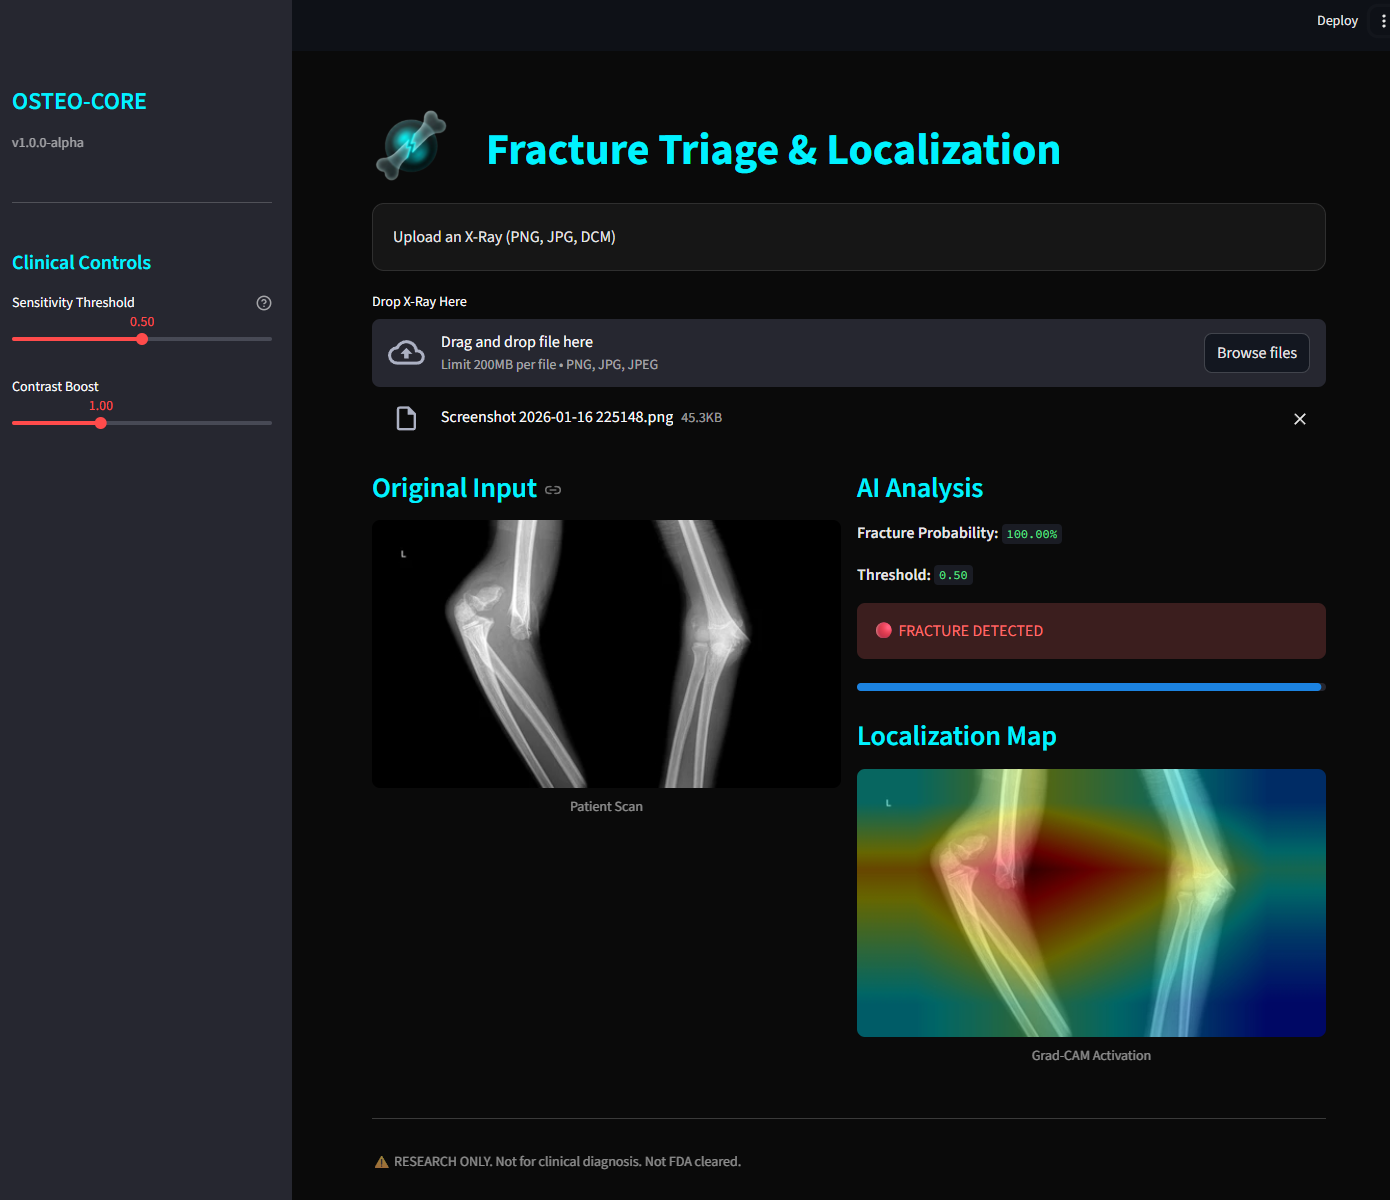Image resolution: width=1390 pixels, height=1200 pixels.
Task: Click the anchor link icon beside Original Input
Action: click(x=552, y=490)
